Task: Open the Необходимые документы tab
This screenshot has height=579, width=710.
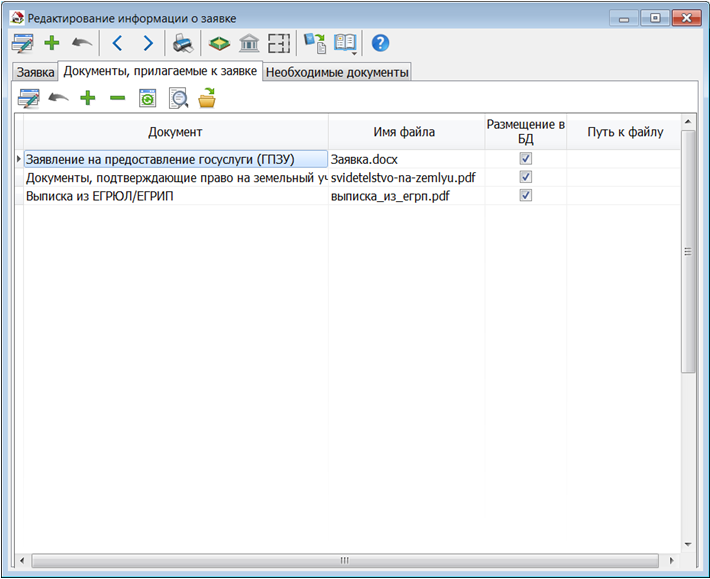Action: [x=337, y=73]
